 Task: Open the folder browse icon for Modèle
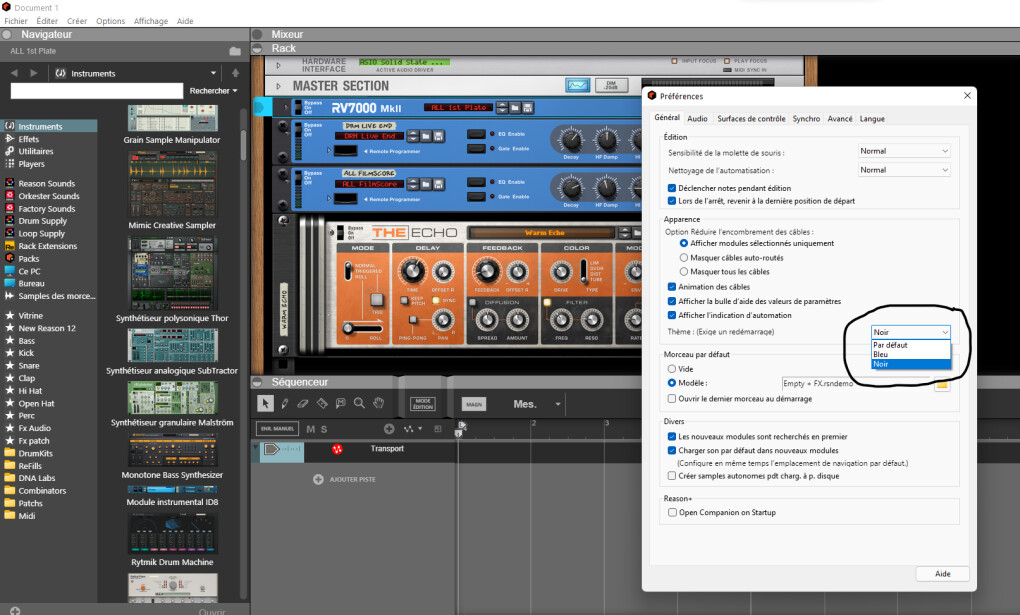pyautogui.click(x=942, y=385)
